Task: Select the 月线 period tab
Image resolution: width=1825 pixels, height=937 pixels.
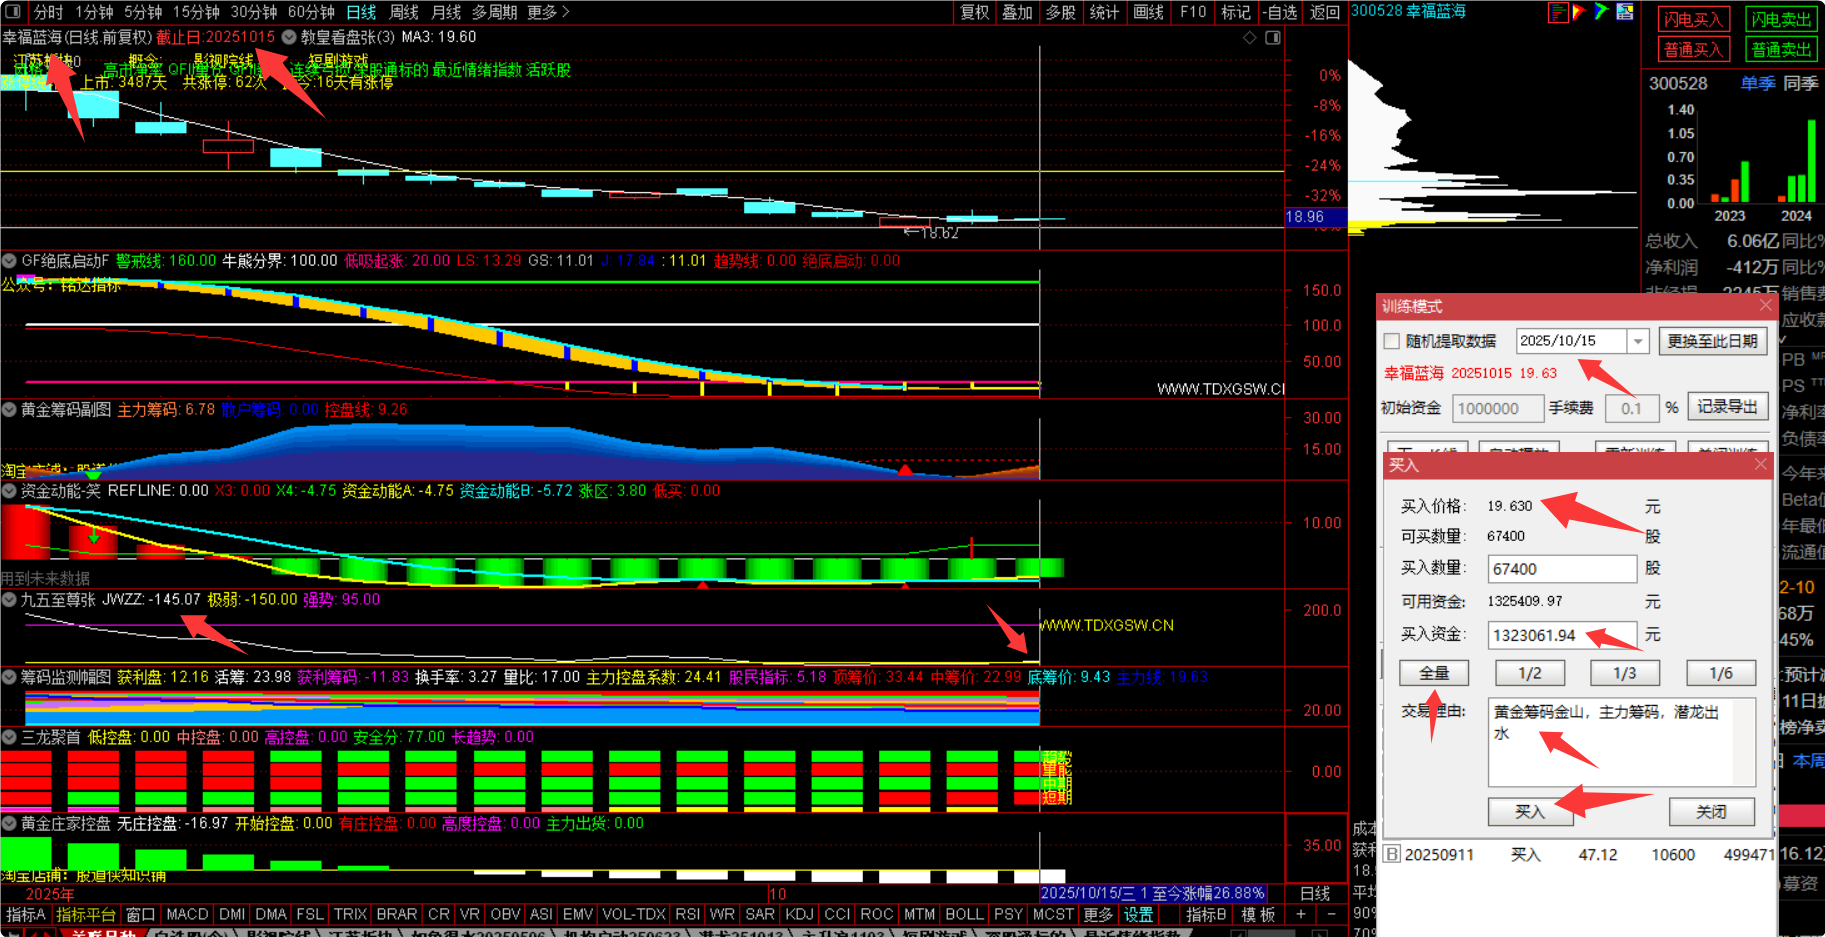Action: [x=446, y=12]
